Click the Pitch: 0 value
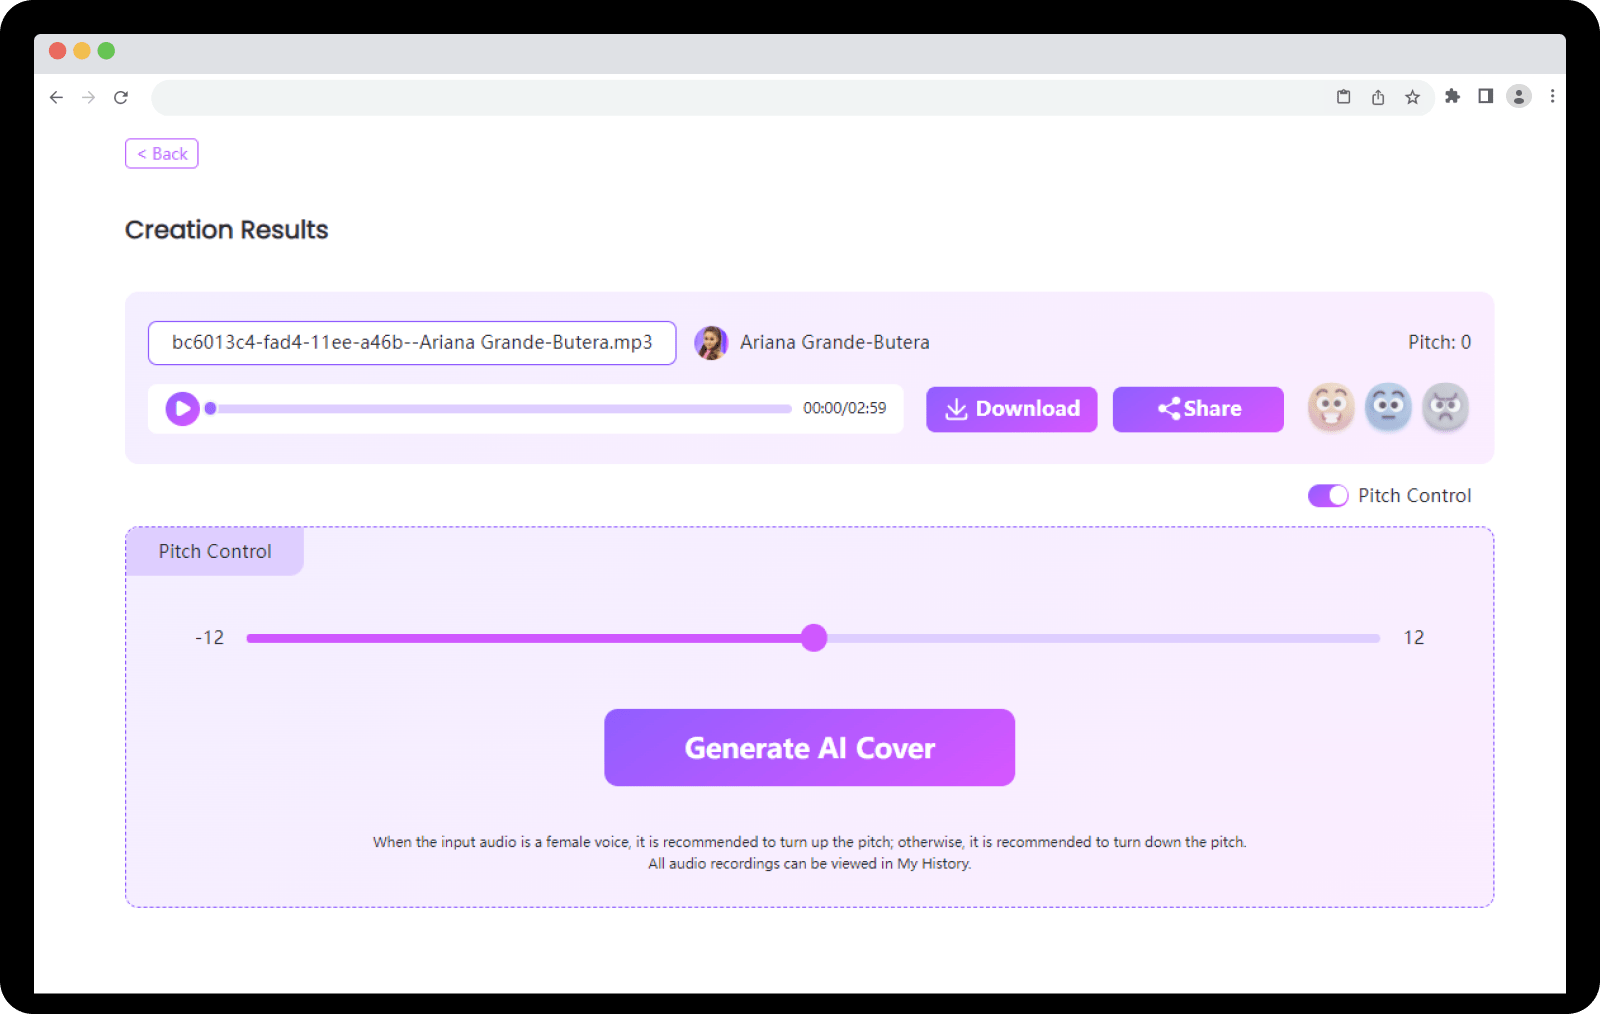Viewport: 1600px width, 1014px height. coord(1439,342)
